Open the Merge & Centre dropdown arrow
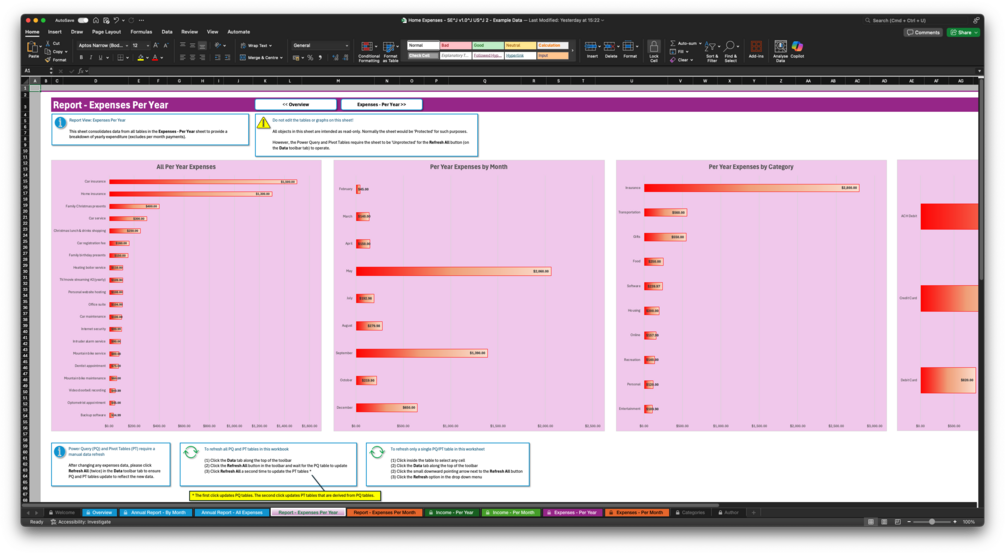 (x=281, y=58)
